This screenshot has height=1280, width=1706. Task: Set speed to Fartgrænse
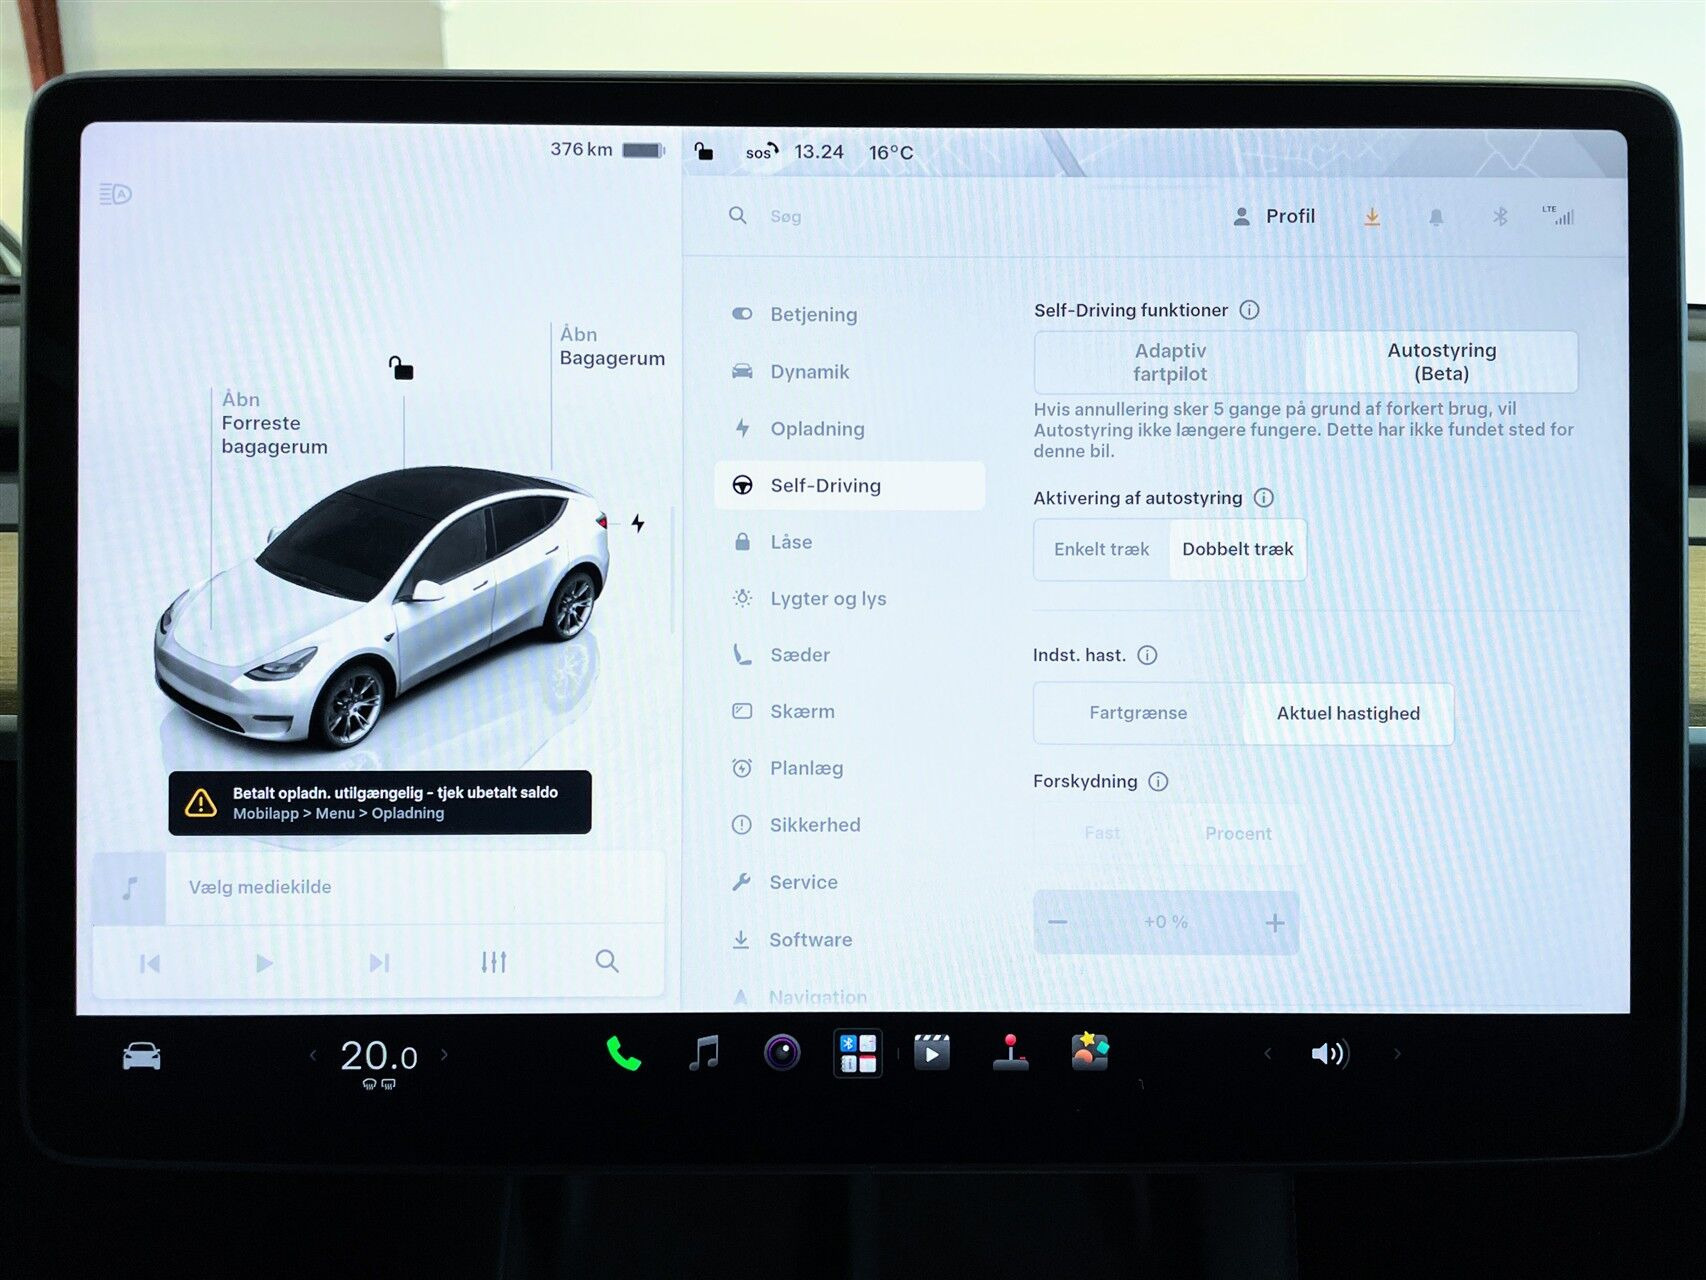pos(1138,713)
